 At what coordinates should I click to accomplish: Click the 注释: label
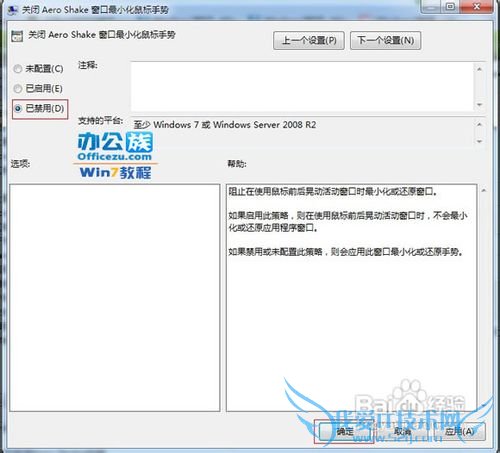tap(88, 65)
